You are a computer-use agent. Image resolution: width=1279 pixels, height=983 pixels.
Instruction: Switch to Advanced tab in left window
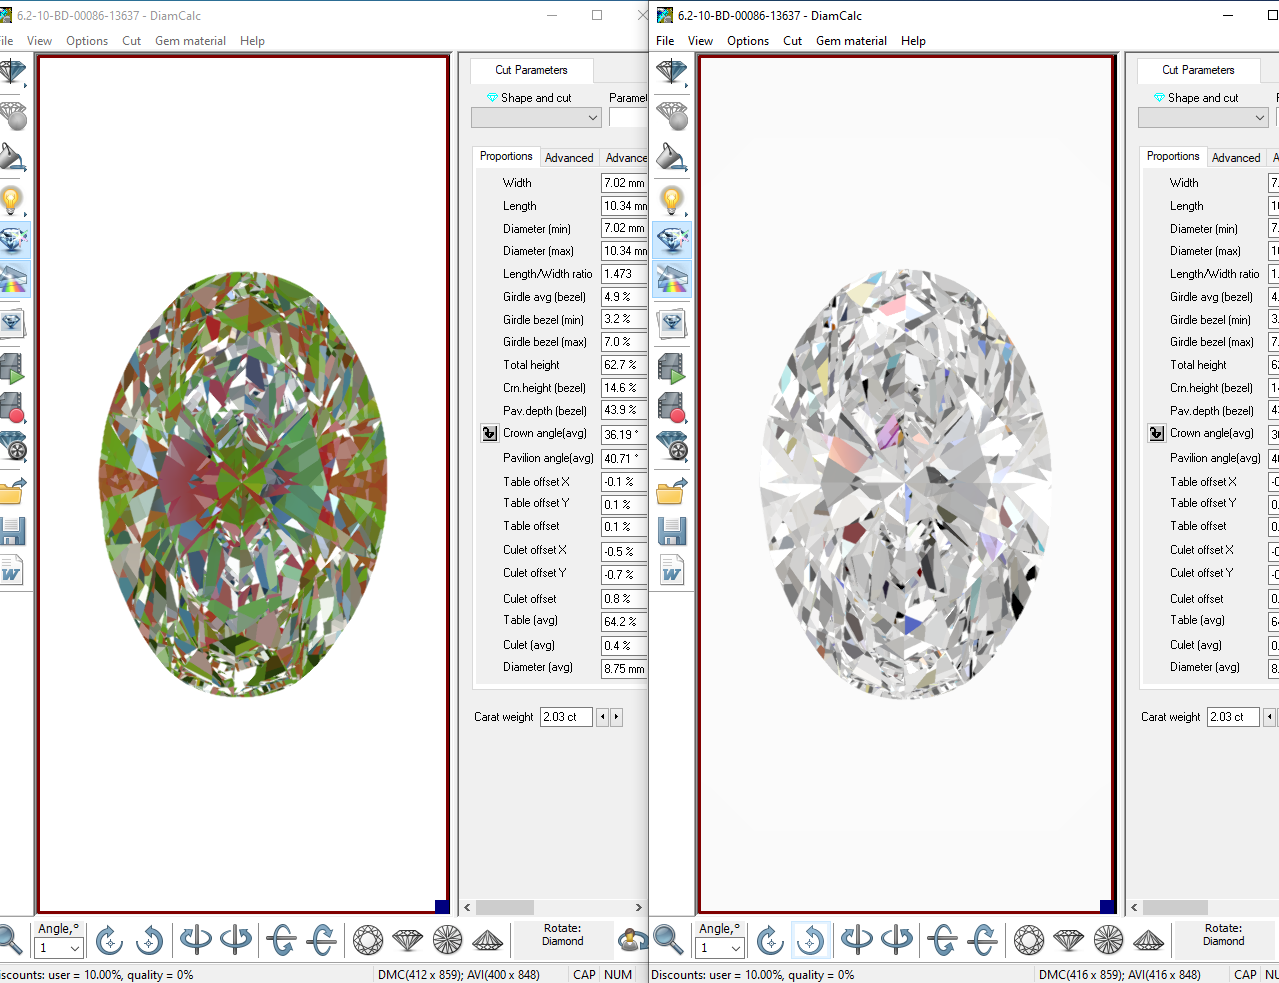(x=569, y=158)
